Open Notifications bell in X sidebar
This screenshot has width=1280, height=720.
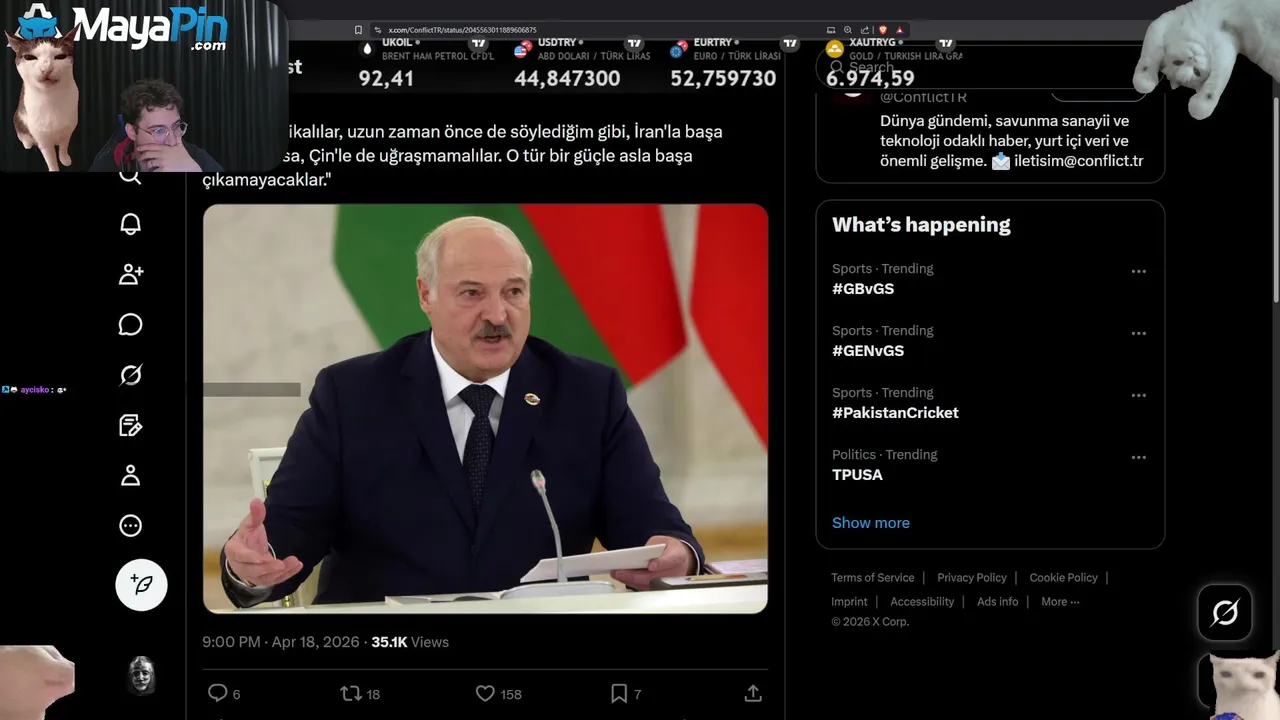pos(131,224)
